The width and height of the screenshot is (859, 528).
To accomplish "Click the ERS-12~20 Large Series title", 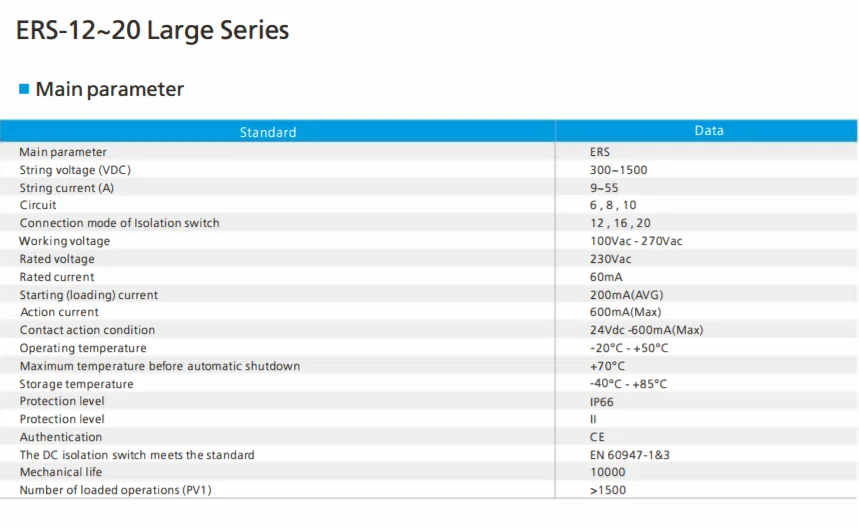I will pyautogui.click(x=152, y=31).
